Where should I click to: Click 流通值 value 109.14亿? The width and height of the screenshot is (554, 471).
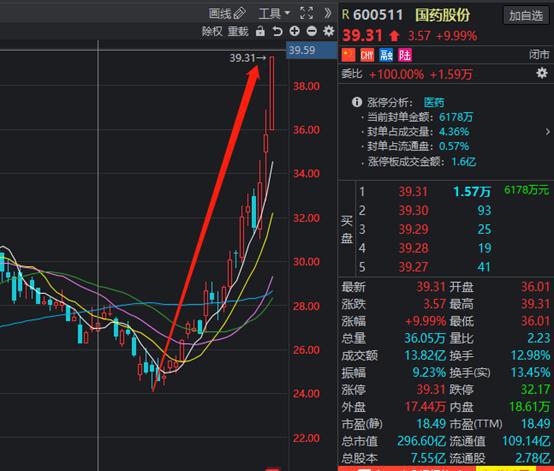point(526,441)
